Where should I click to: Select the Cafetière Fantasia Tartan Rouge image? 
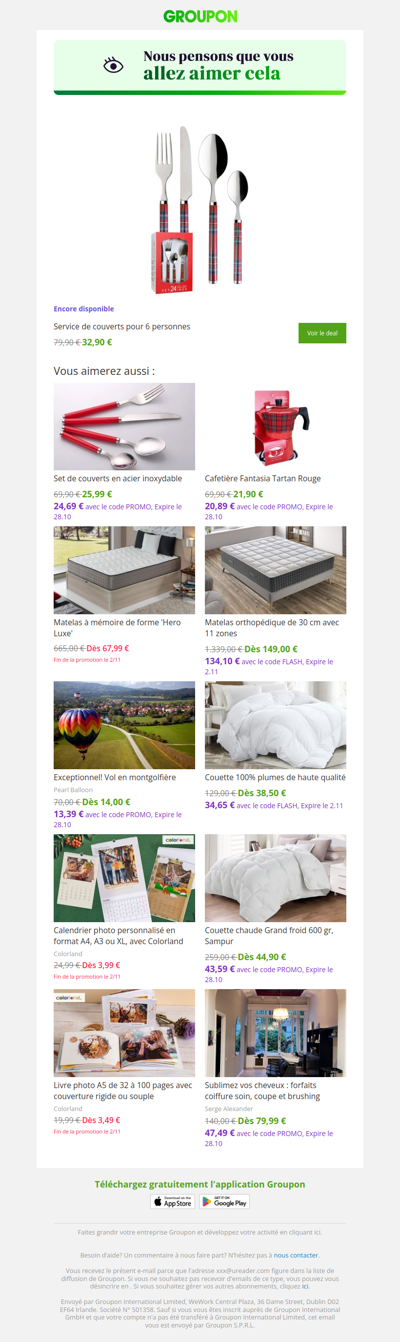(x=276, y=426)
